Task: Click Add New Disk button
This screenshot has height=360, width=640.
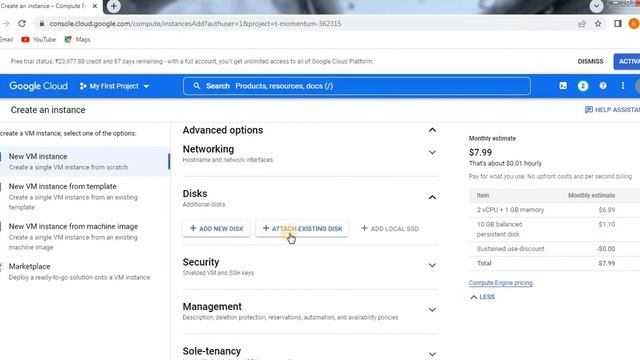Action: [x=216, y=229]
